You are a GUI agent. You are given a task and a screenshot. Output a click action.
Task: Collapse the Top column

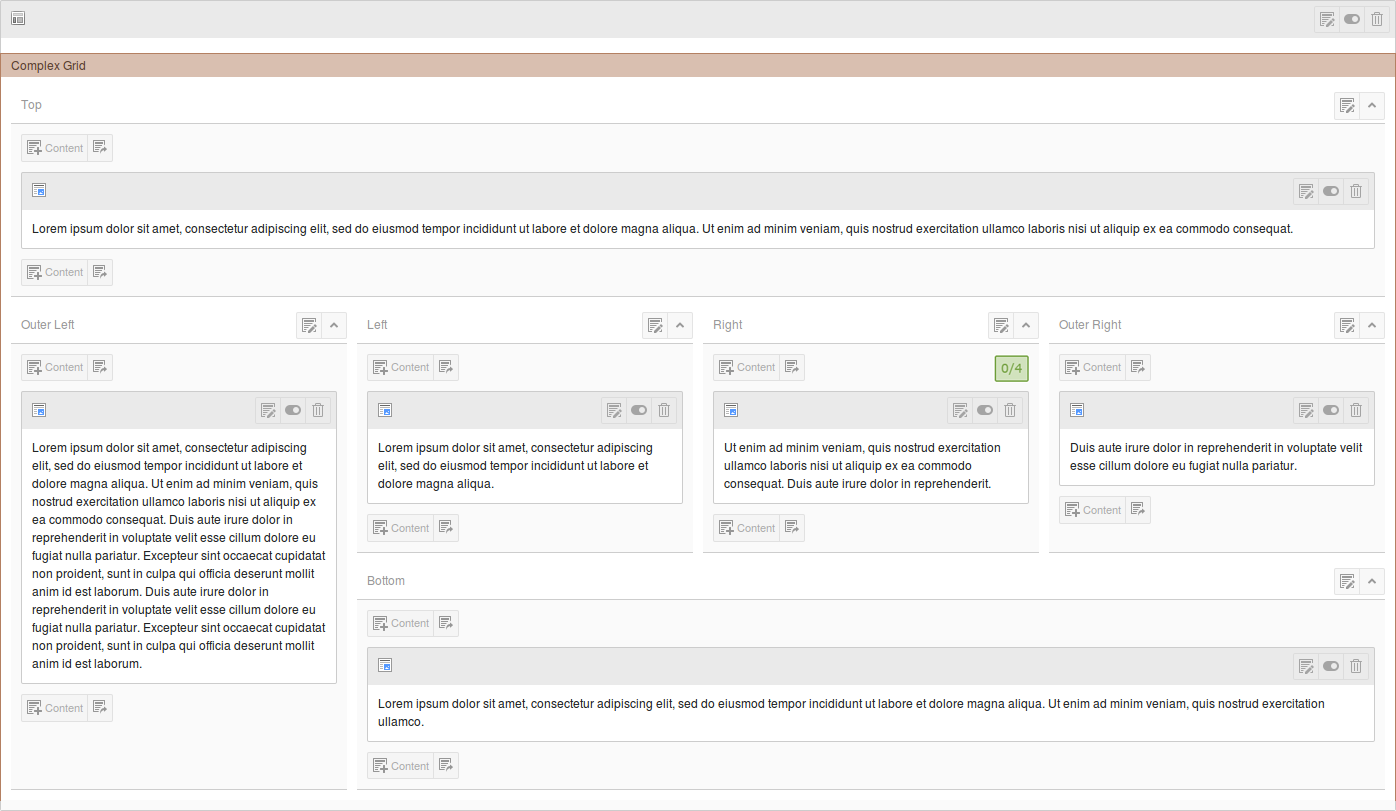1372,106
